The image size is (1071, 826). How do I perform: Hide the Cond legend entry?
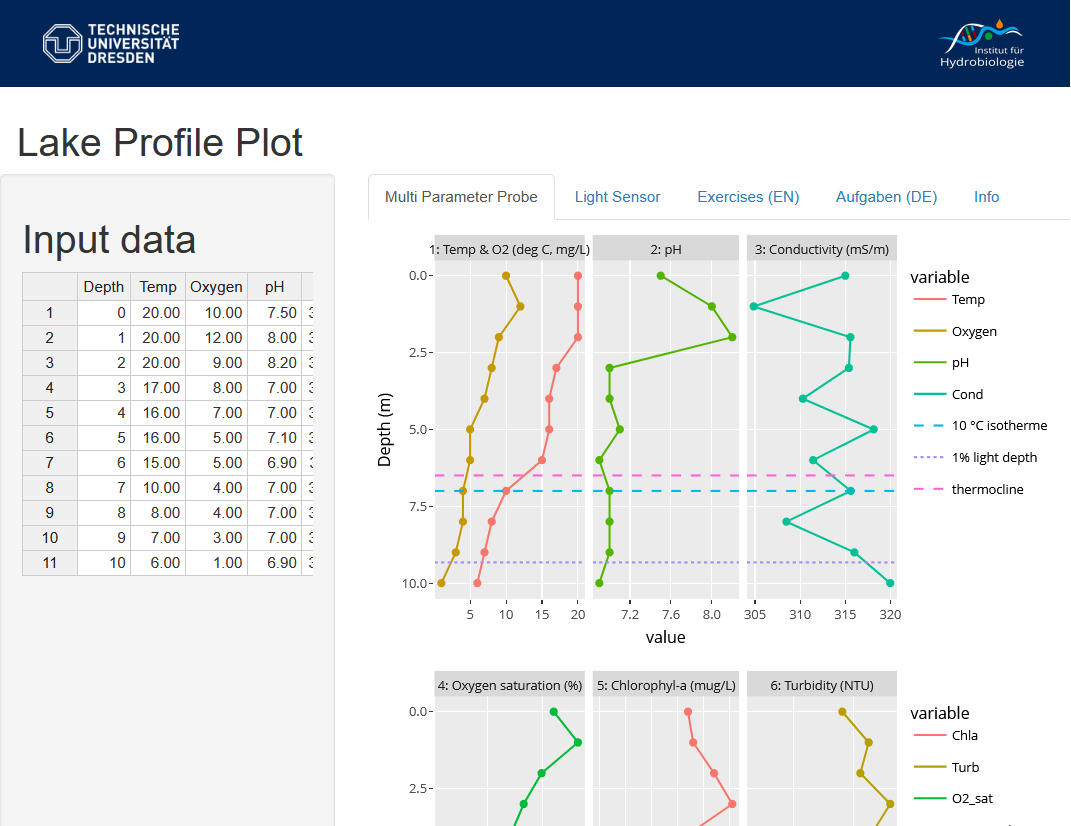pos(967,394)
